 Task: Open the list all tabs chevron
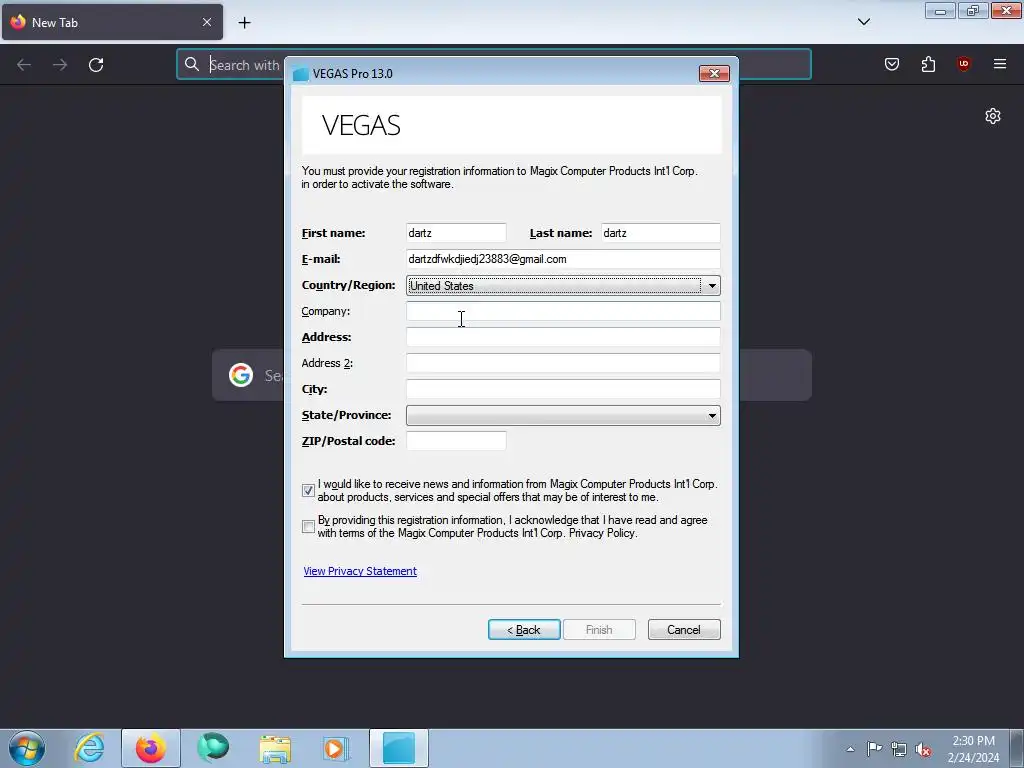pos(864,22)
